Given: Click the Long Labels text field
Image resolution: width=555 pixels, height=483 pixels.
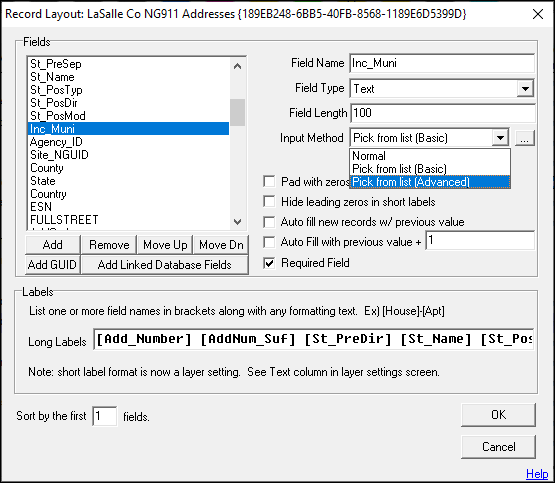Looking at the screenshot, I should [x=314, y=339].
